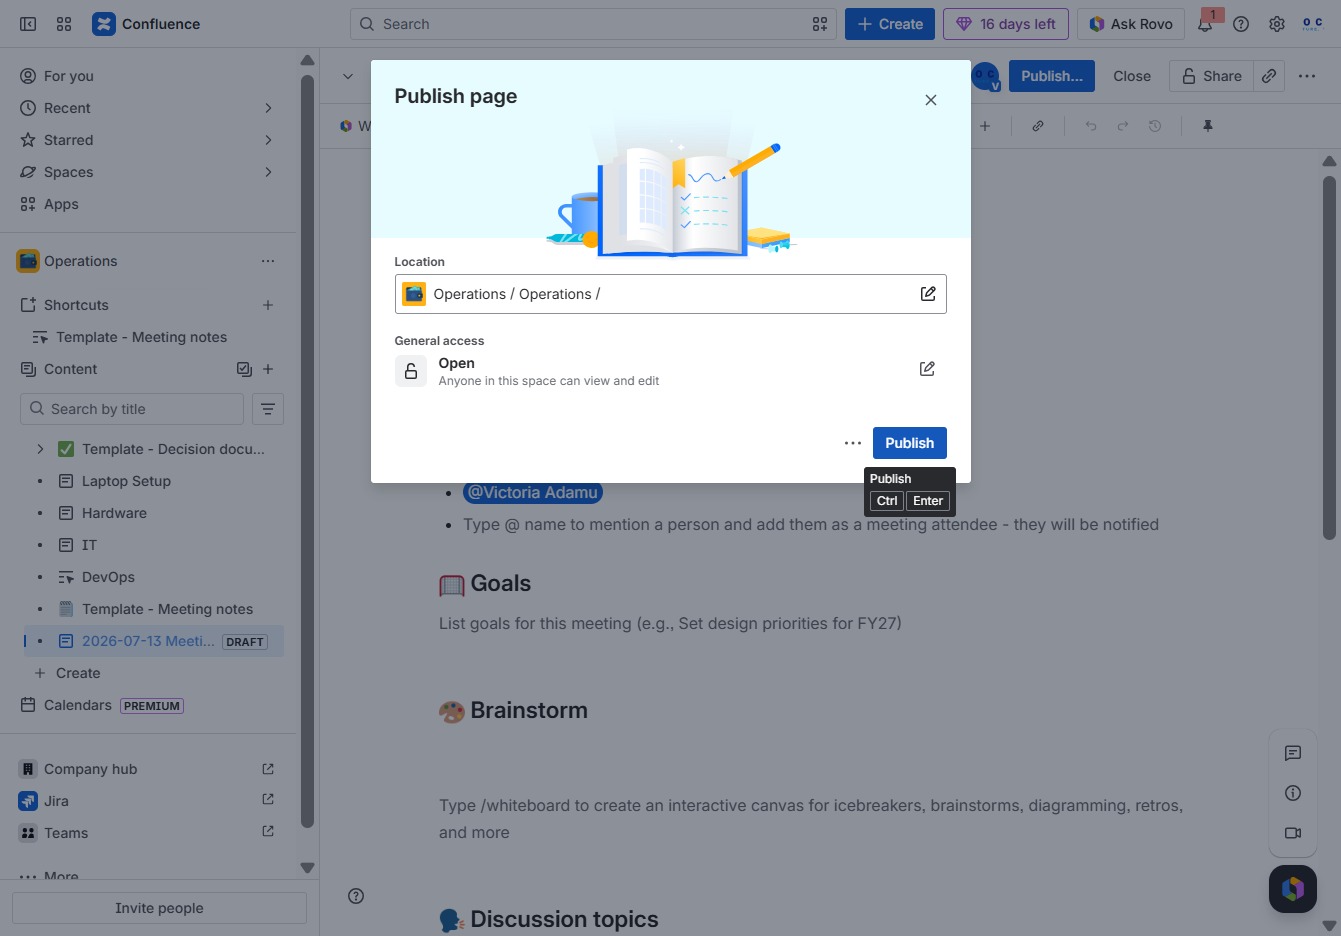Click Invite people button

click(x=159, y=908)
